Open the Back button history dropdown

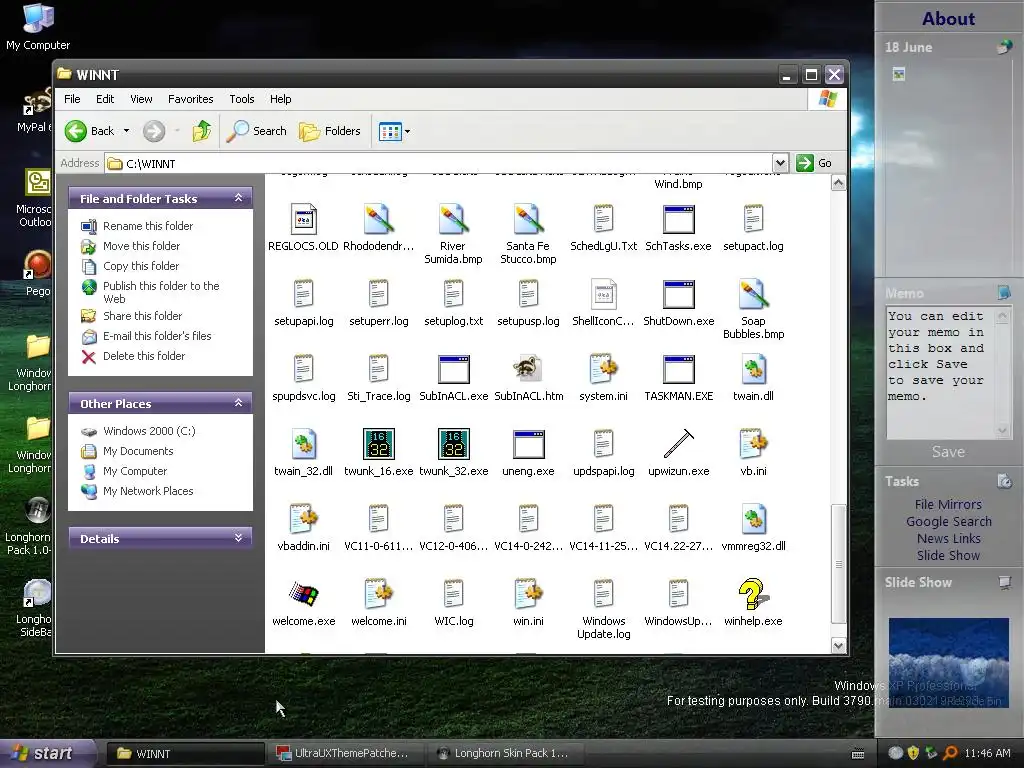coord(126,131)
